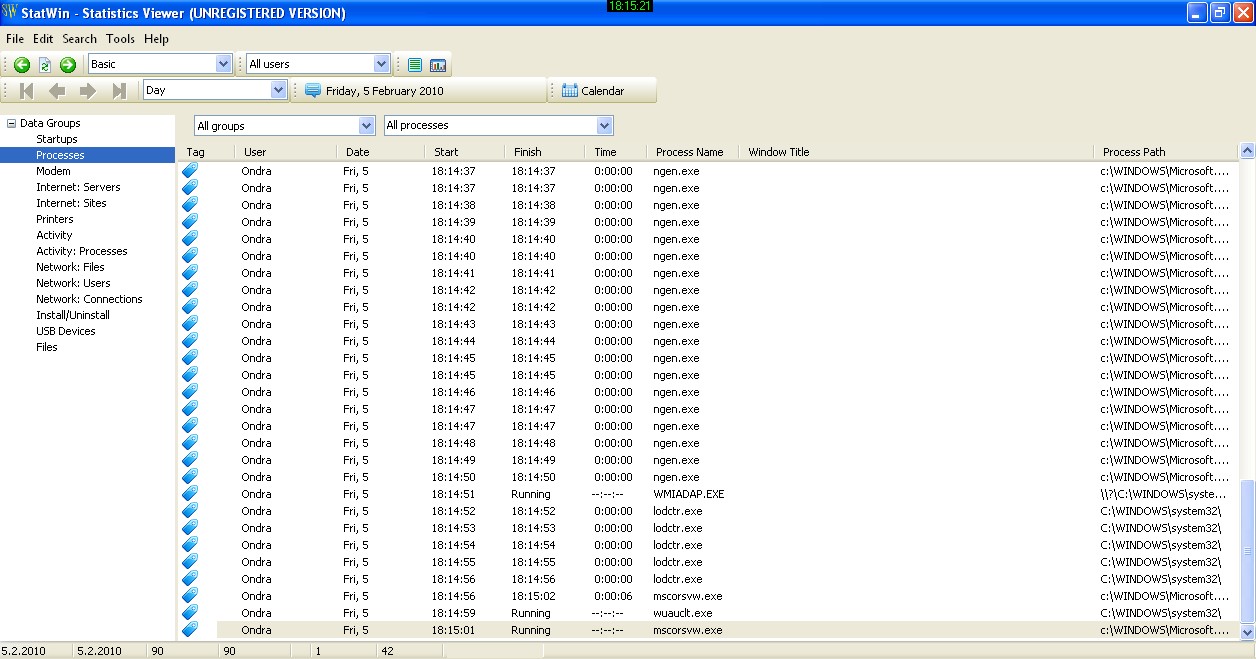Expand the All processes filter dropdown

tap(604, 126)
